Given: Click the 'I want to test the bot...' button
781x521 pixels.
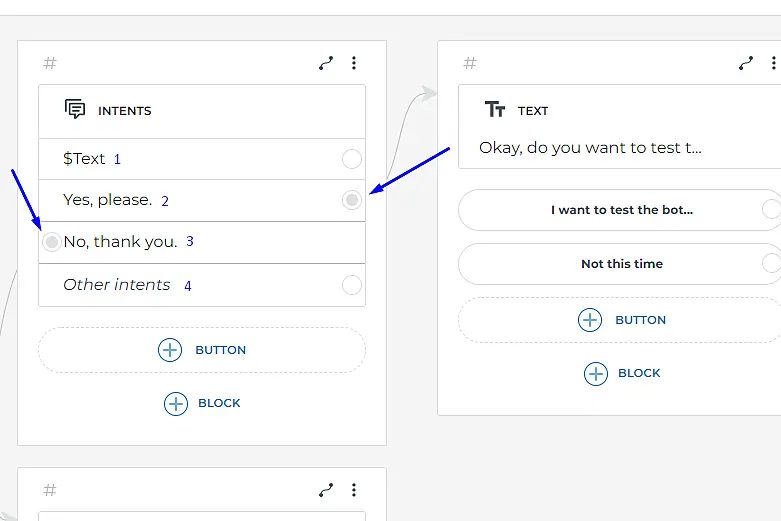Looking at the screenshot, I should point(621,210).
